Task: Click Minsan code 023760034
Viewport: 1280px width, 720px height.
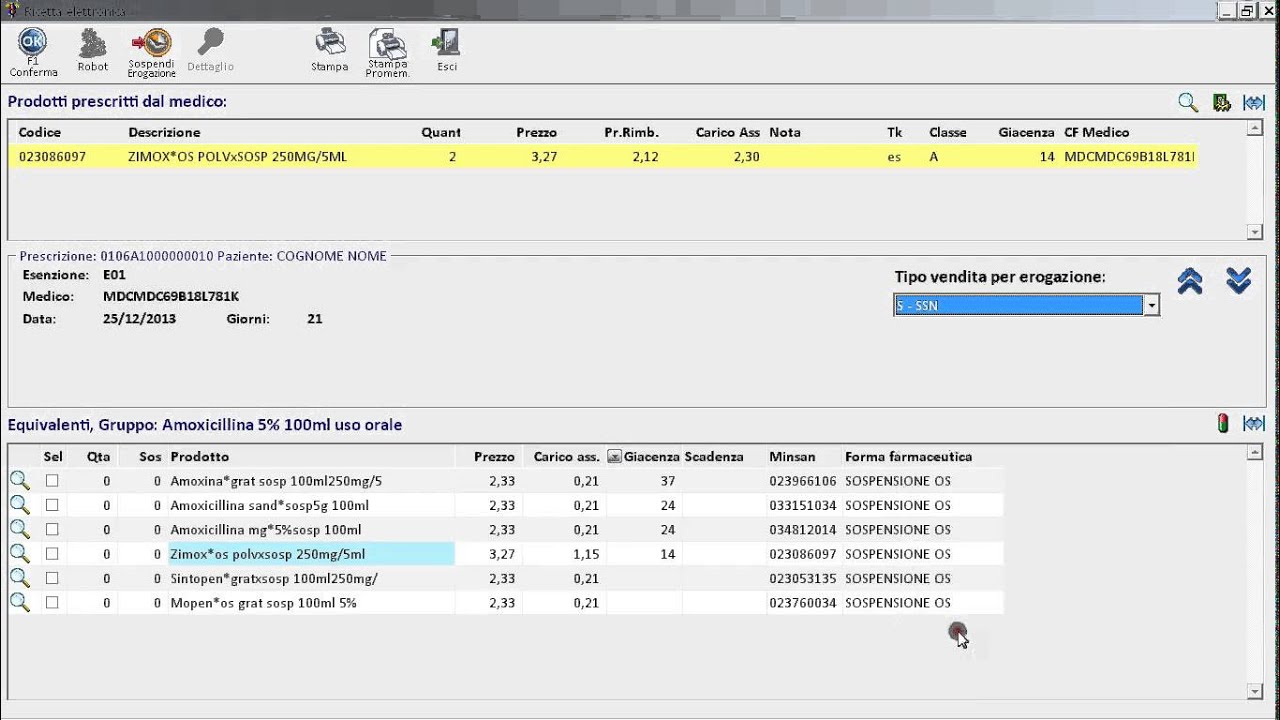Action: point(802,602)
